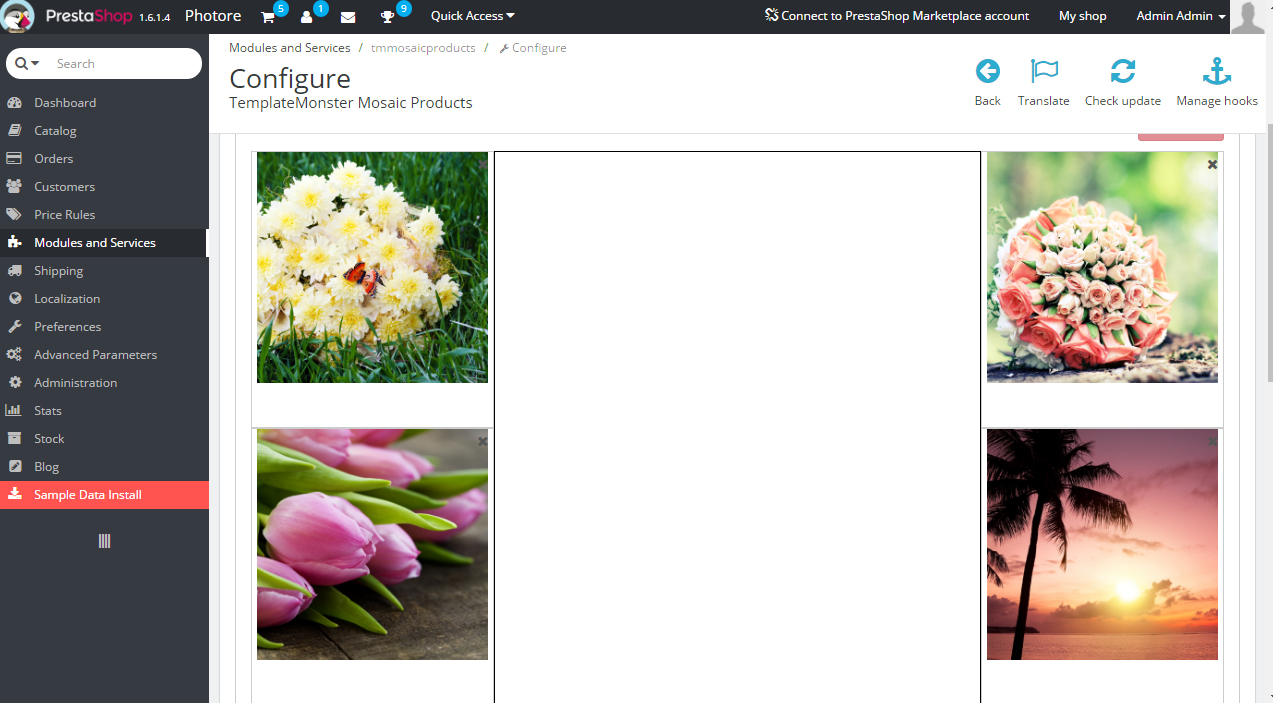Remove the pink tulips image

(x=482, y=441)
